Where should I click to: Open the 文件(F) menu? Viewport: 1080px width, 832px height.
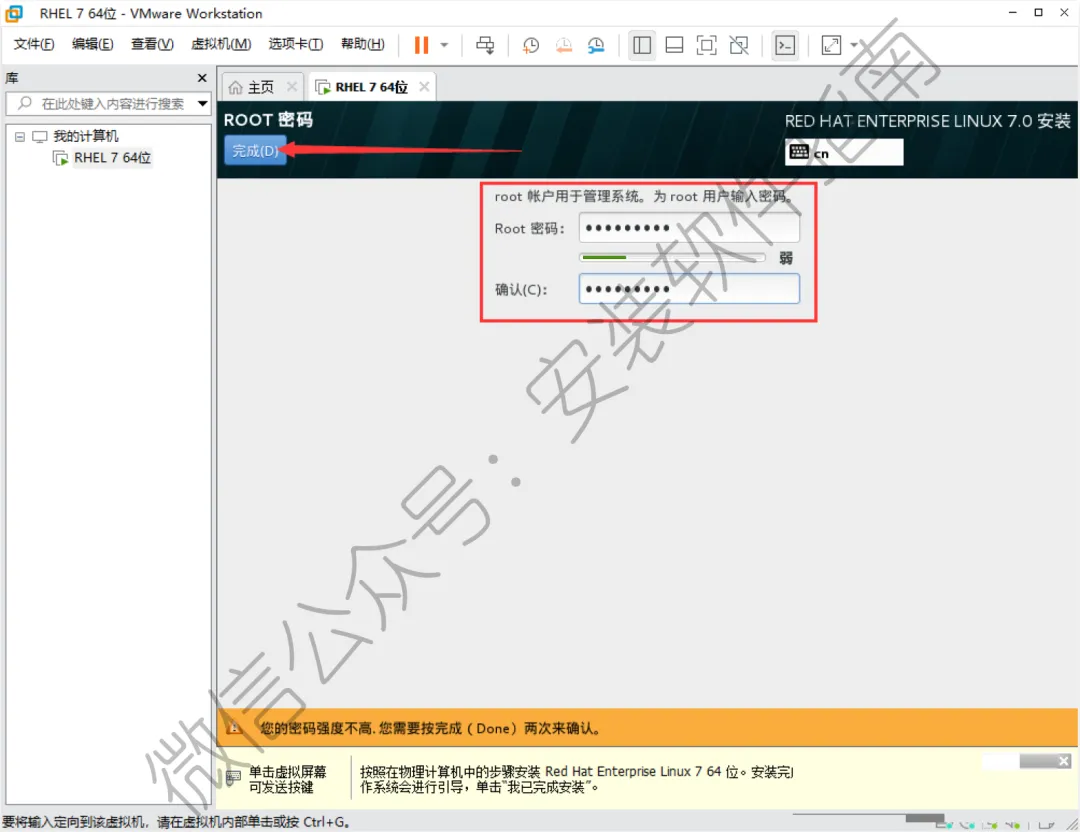point(34,44)
